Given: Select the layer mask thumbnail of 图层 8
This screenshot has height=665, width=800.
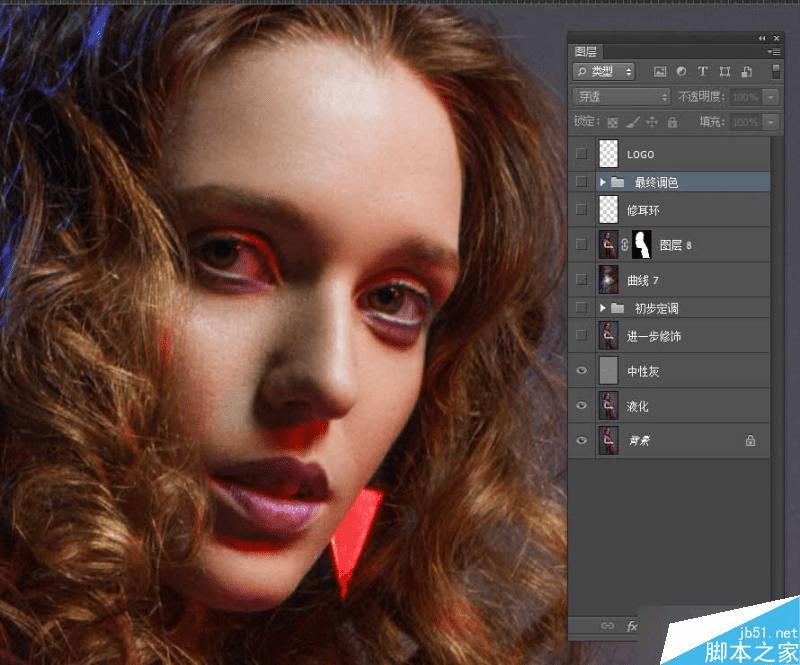Looking at the screenshot, I should 642,244.
